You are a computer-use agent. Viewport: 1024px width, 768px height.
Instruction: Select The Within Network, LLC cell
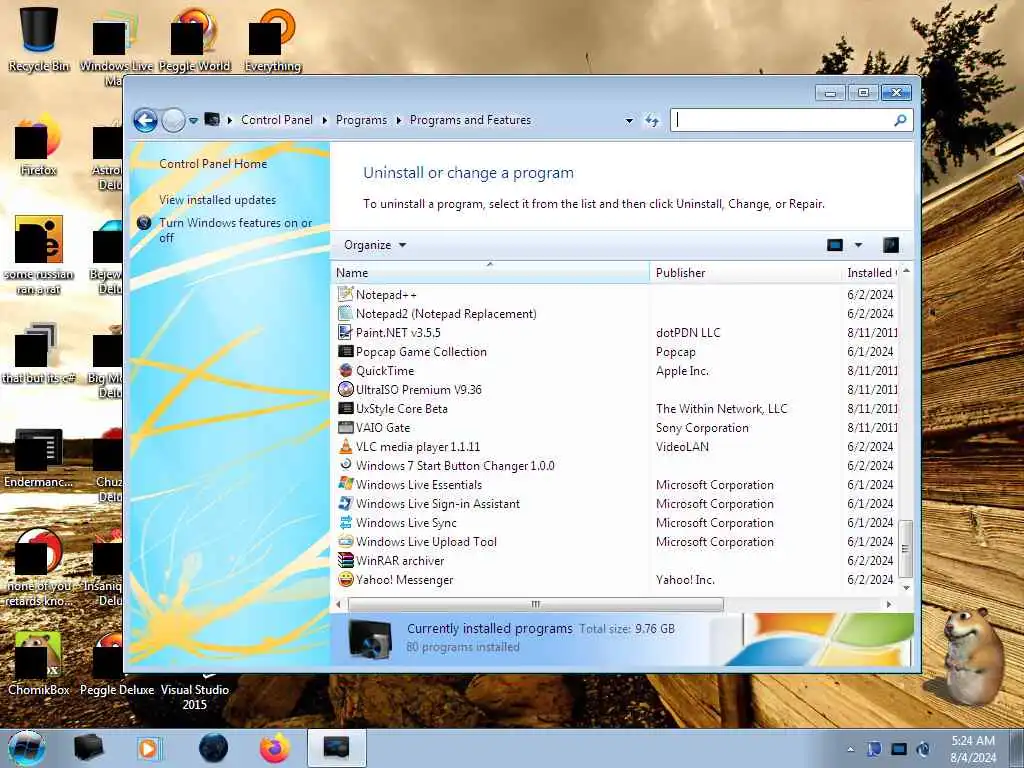[722, 409]
